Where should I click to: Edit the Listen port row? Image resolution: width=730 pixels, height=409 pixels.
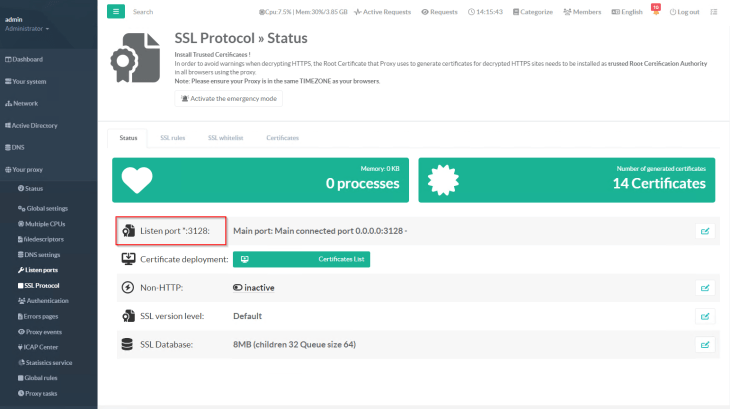[705, 231]
